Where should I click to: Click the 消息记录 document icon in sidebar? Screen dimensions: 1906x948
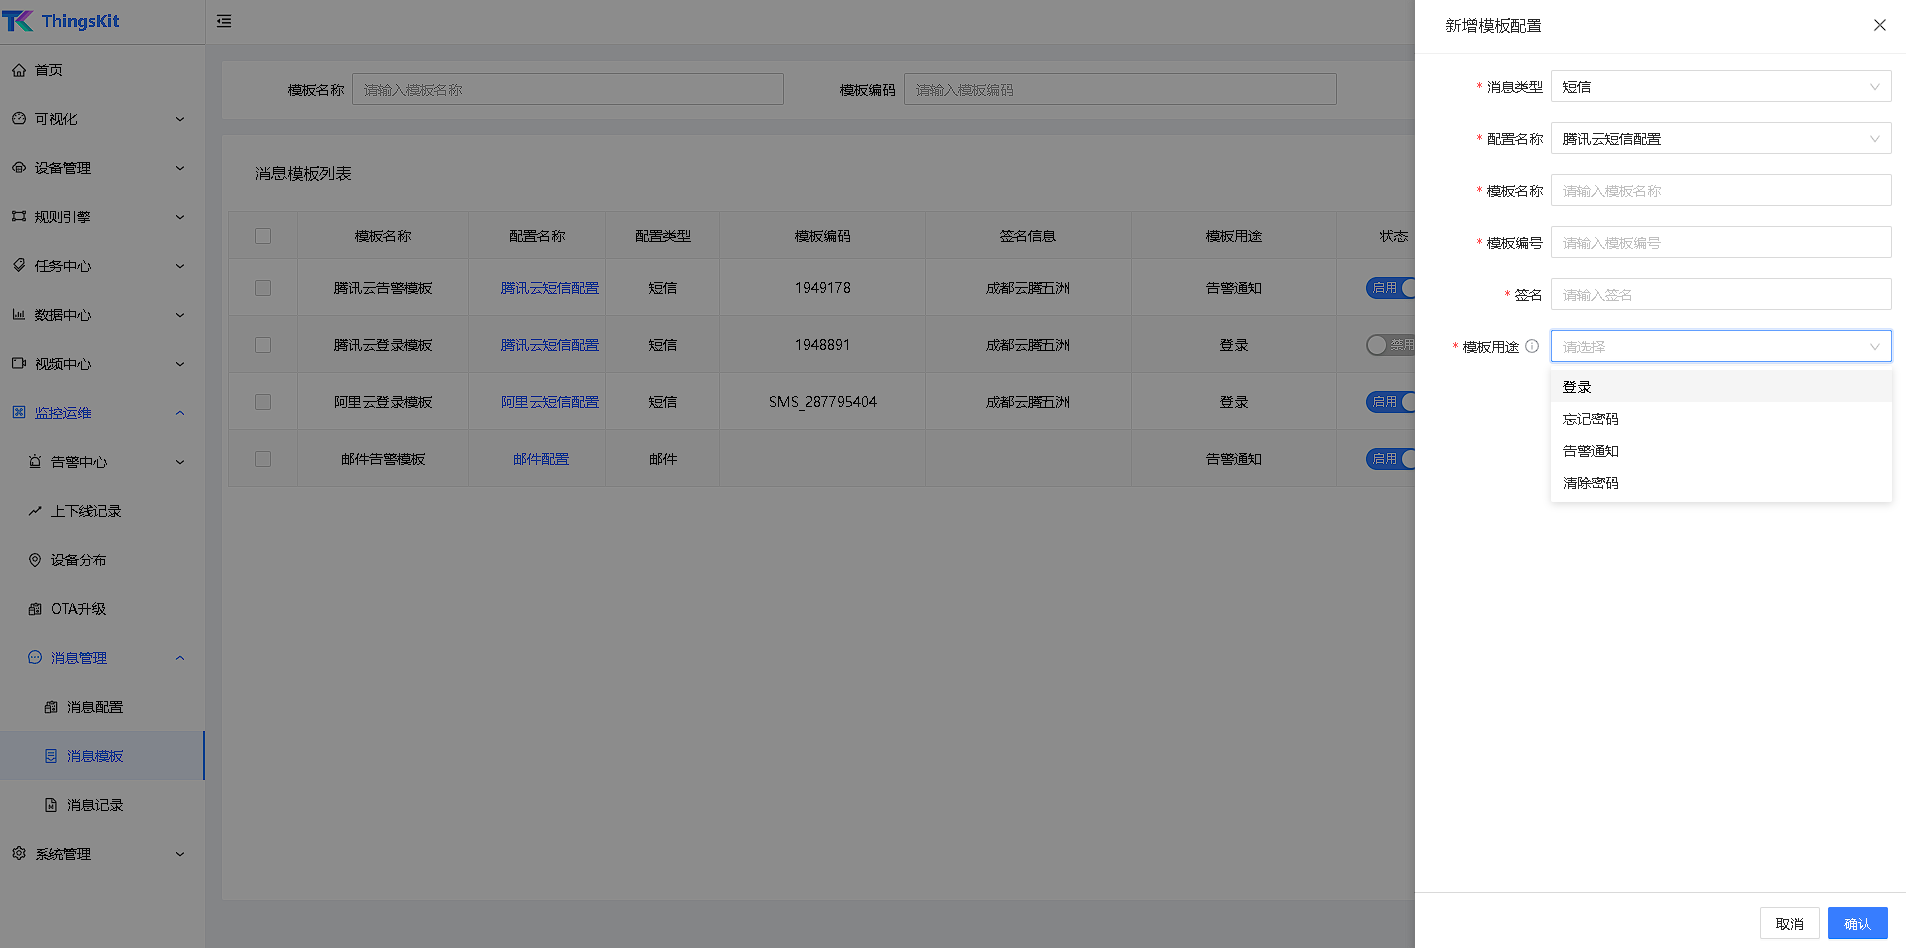51,805
